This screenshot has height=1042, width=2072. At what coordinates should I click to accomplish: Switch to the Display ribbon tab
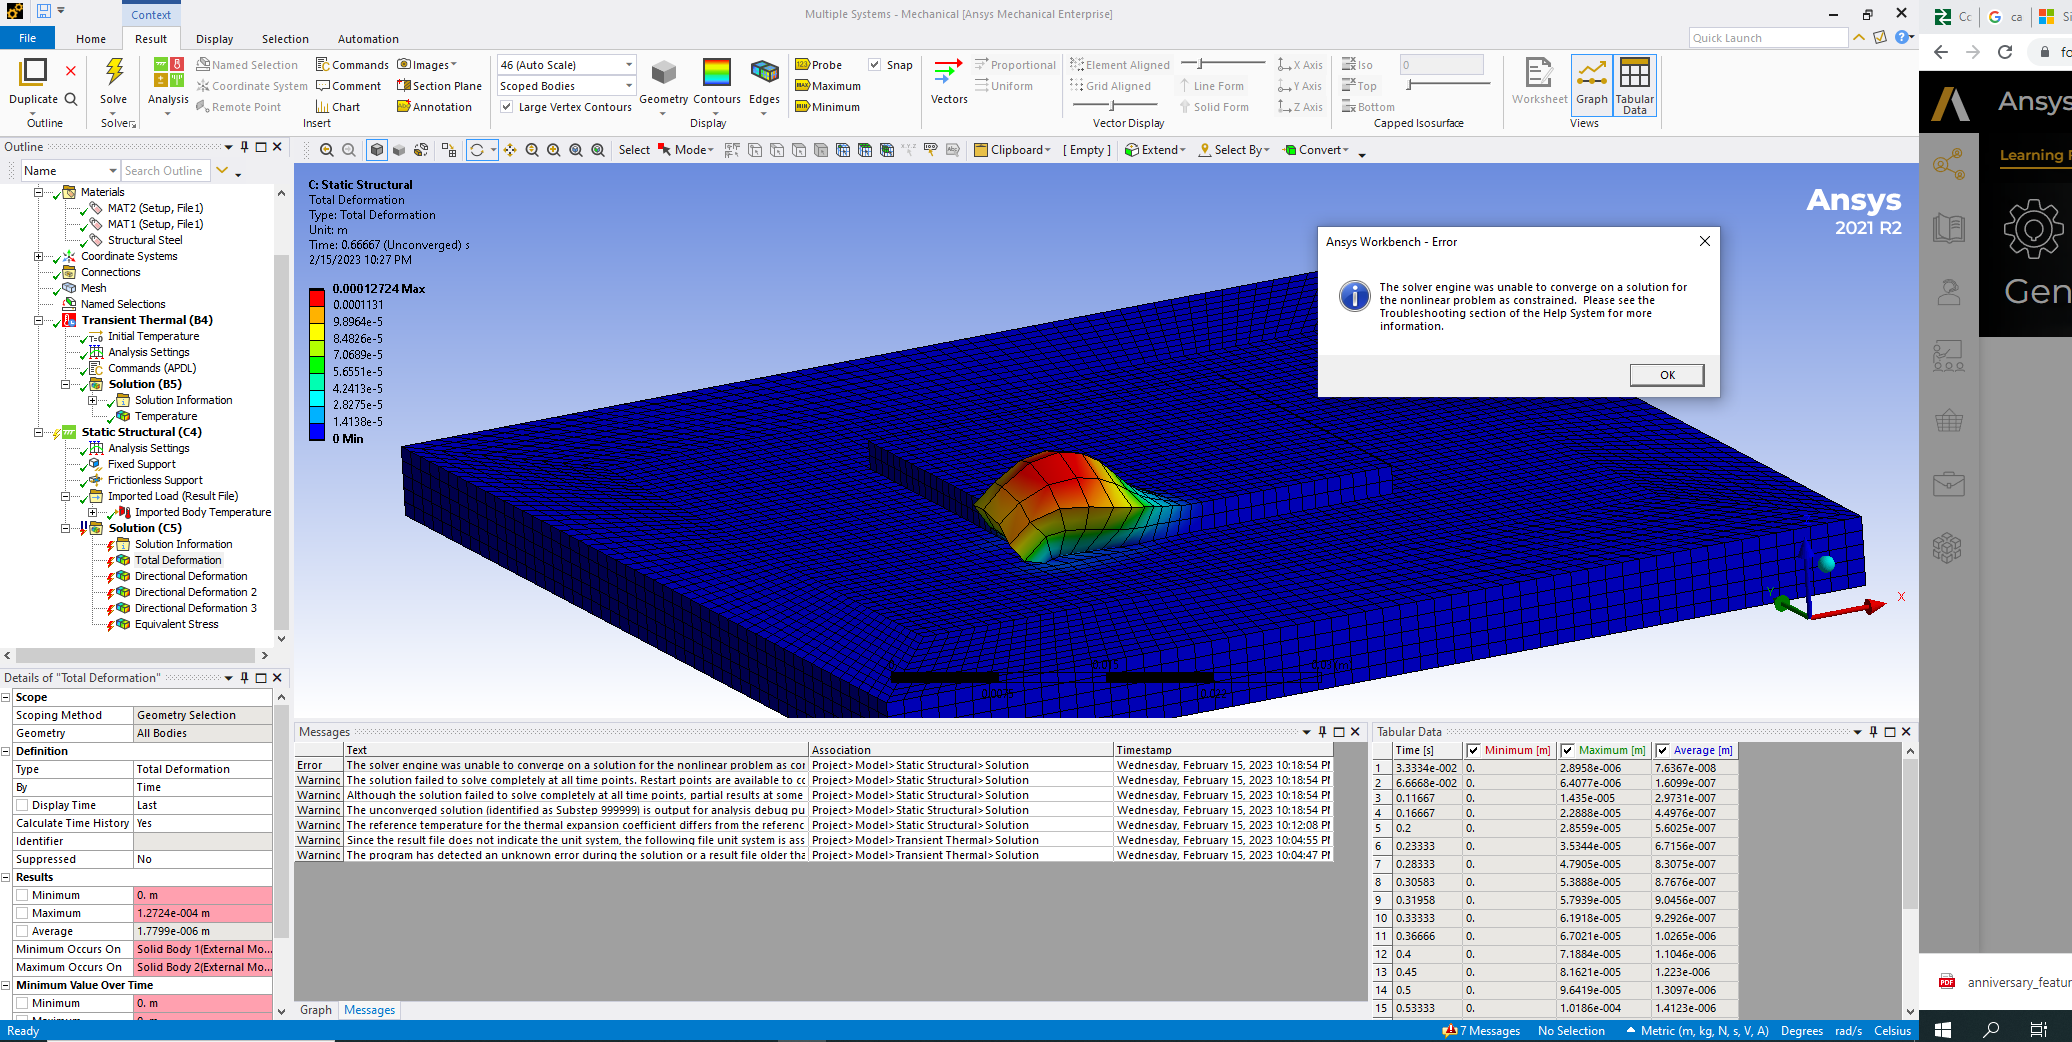pos(214,39)
